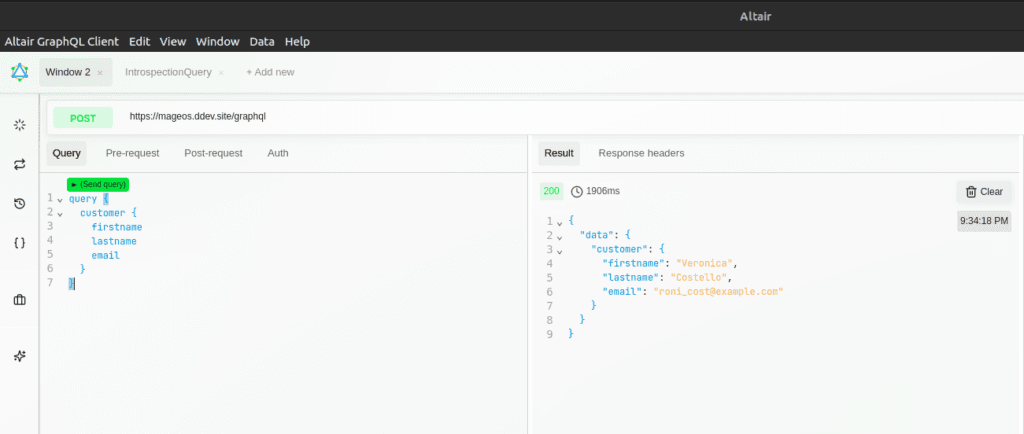
Task: Click the sparkle AI assistant icon
Action: pos(20,356)
